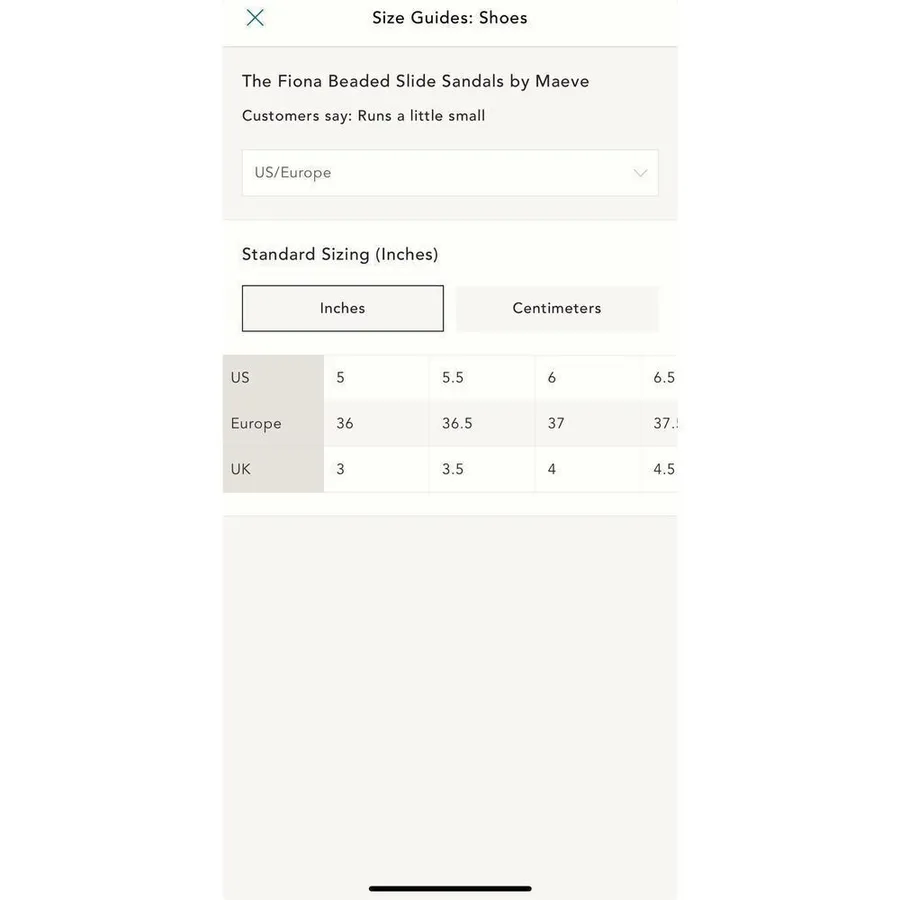Tap UK size 4.5 cell

click(660, 470)
